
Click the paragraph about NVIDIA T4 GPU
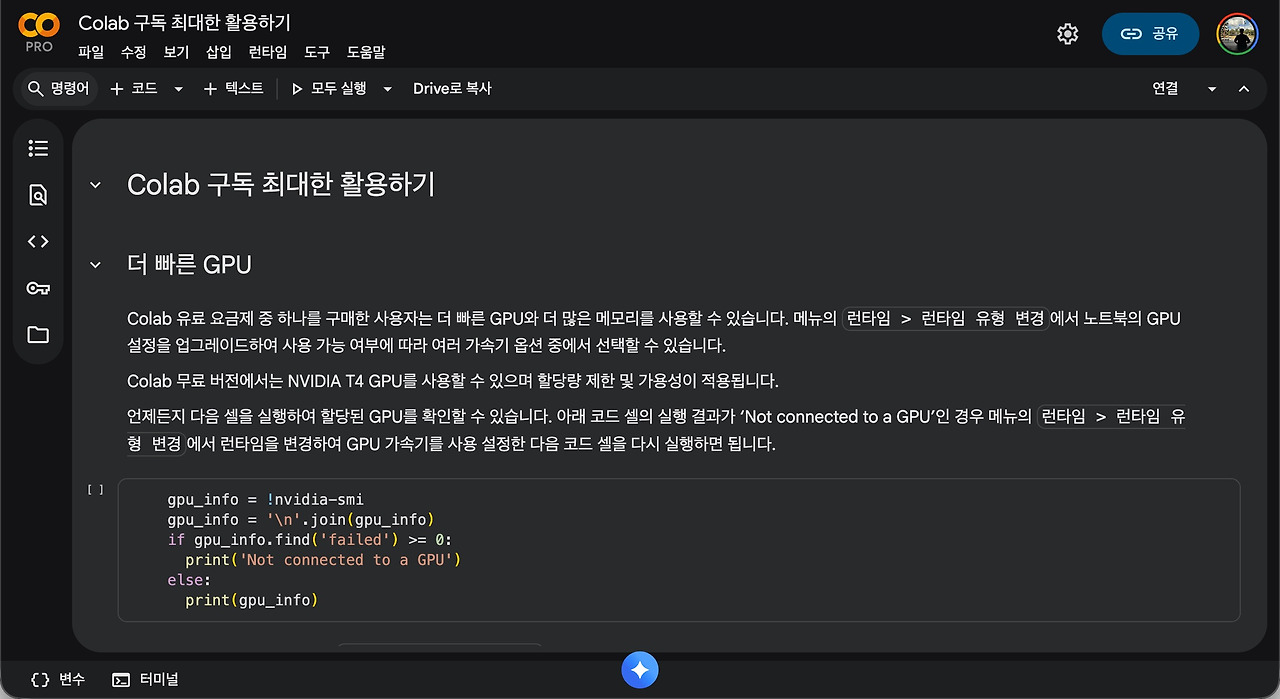coord(453,381)
